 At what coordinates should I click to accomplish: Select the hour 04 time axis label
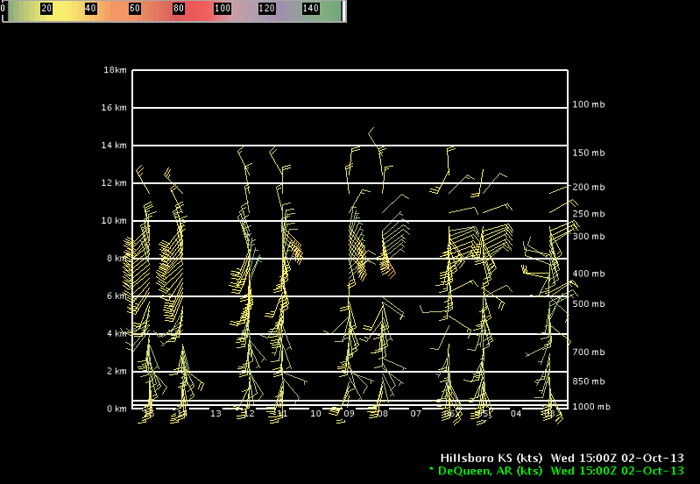coord(516,413)
